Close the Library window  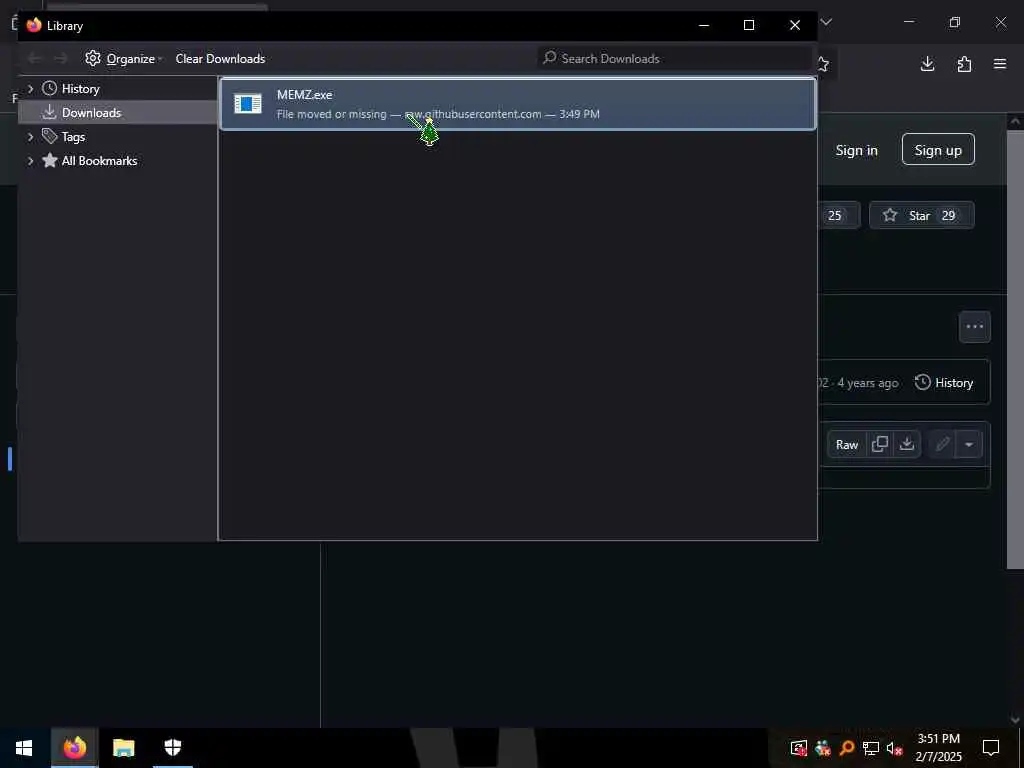tap(795, 25)
